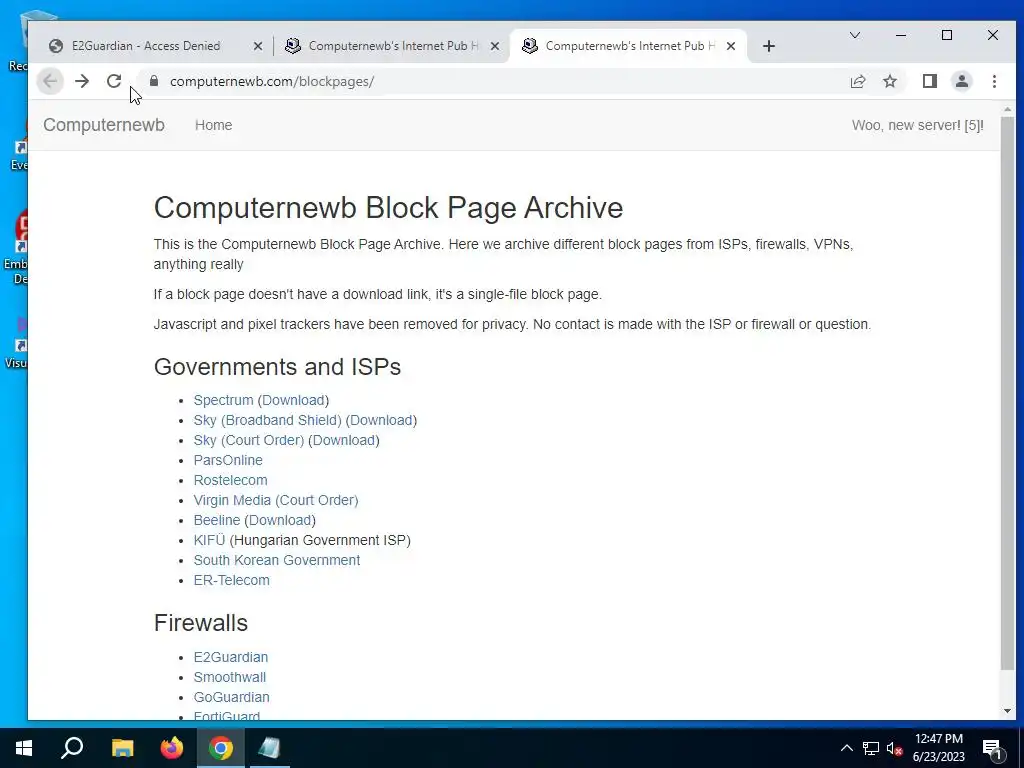This screenshot has width=1024, height=768.
Task: Click the page vertical scrollbar thumb
Action: (x=1007, y=392)
